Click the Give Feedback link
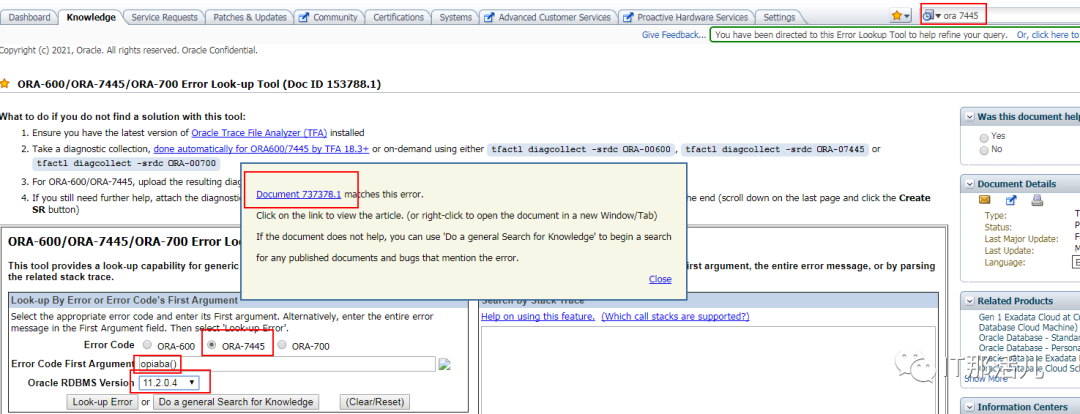 tap(674, 34)
